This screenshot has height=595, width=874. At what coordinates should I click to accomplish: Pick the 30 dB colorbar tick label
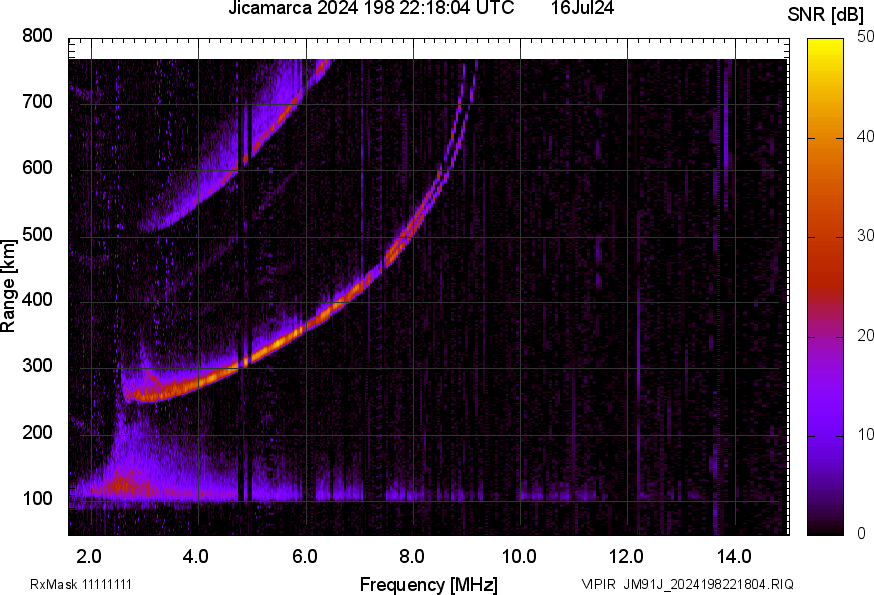(x=865, y=236)
